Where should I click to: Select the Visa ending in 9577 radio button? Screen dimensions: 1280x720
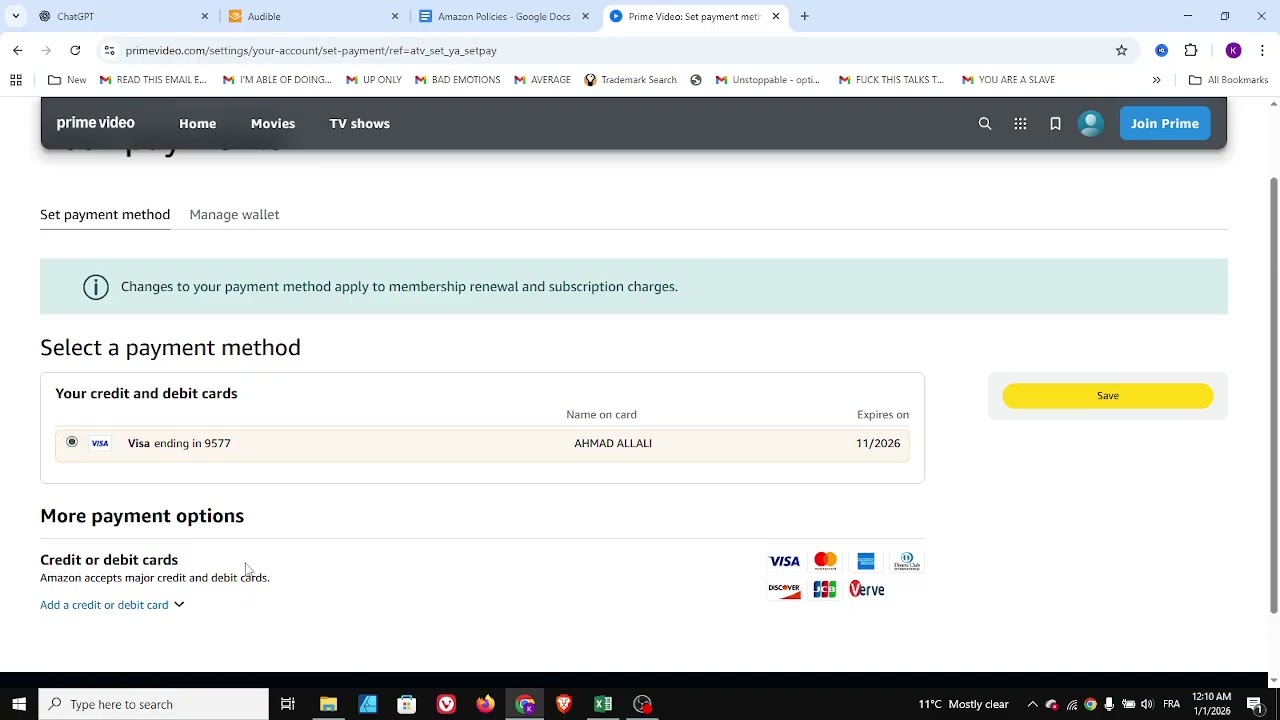(72, 442)
